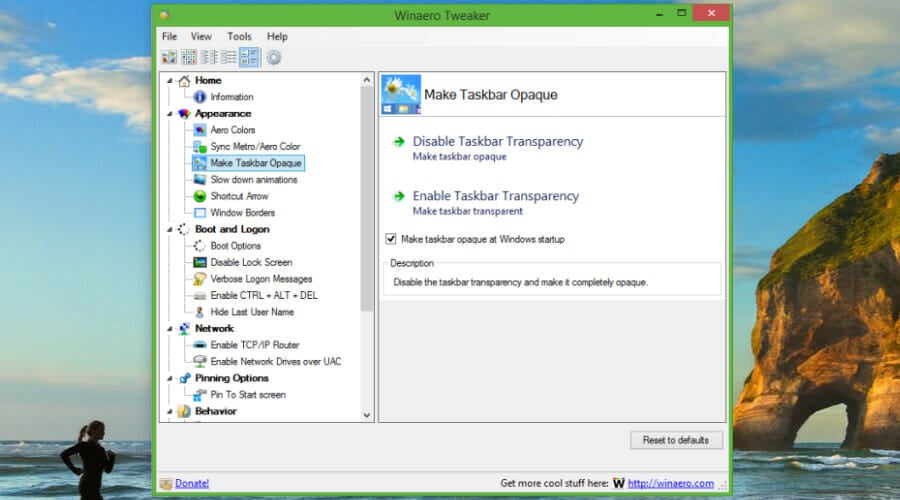This screenshot has width=900, height=500.
Task: Open the Help menu
Action: (x=277, y=36)
